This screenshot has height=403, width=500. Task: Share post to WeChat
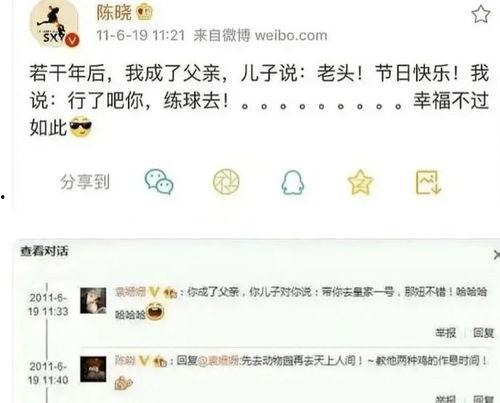(x=159, y=182)
